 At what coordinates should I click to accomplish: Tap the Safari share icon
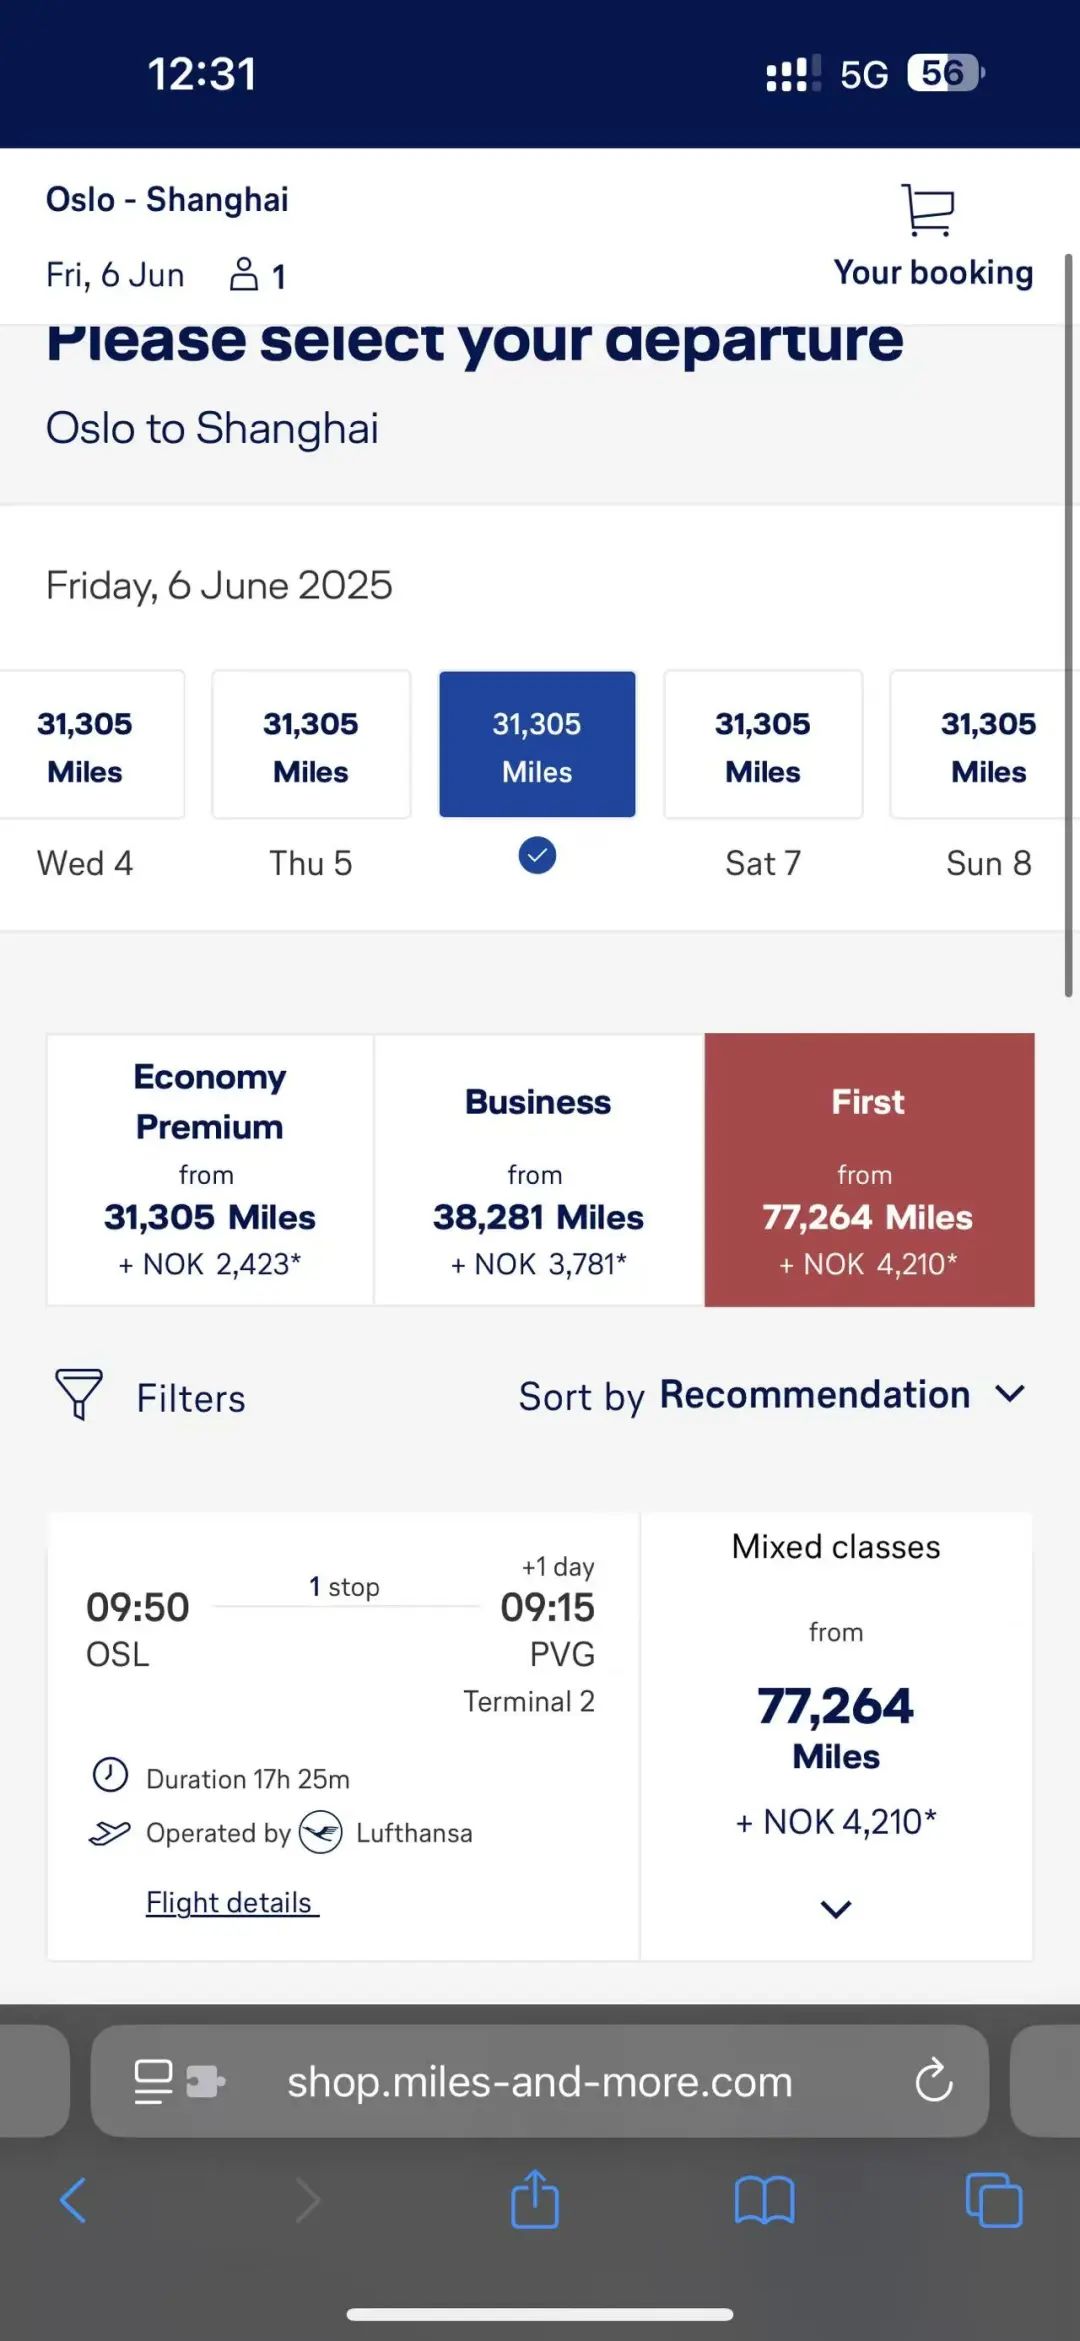535,2199
